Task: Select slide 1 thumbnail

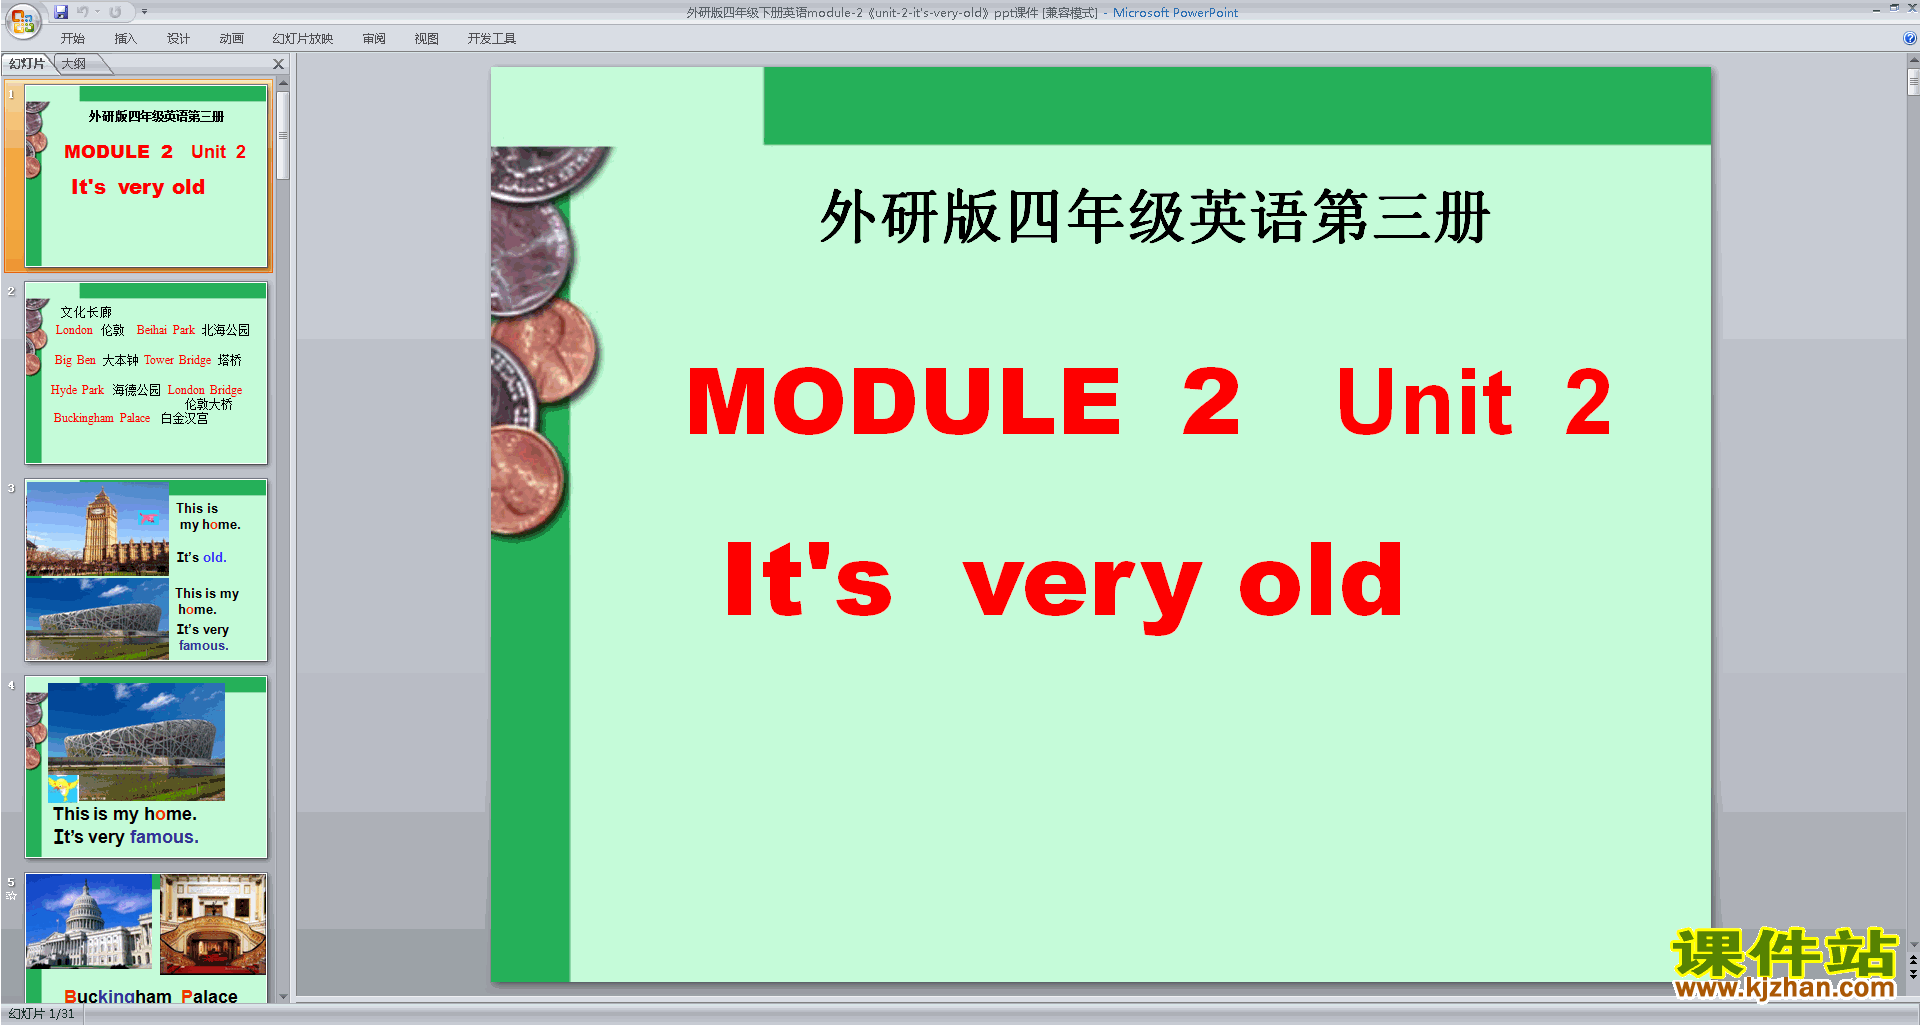Action: (x=146, y=176)
